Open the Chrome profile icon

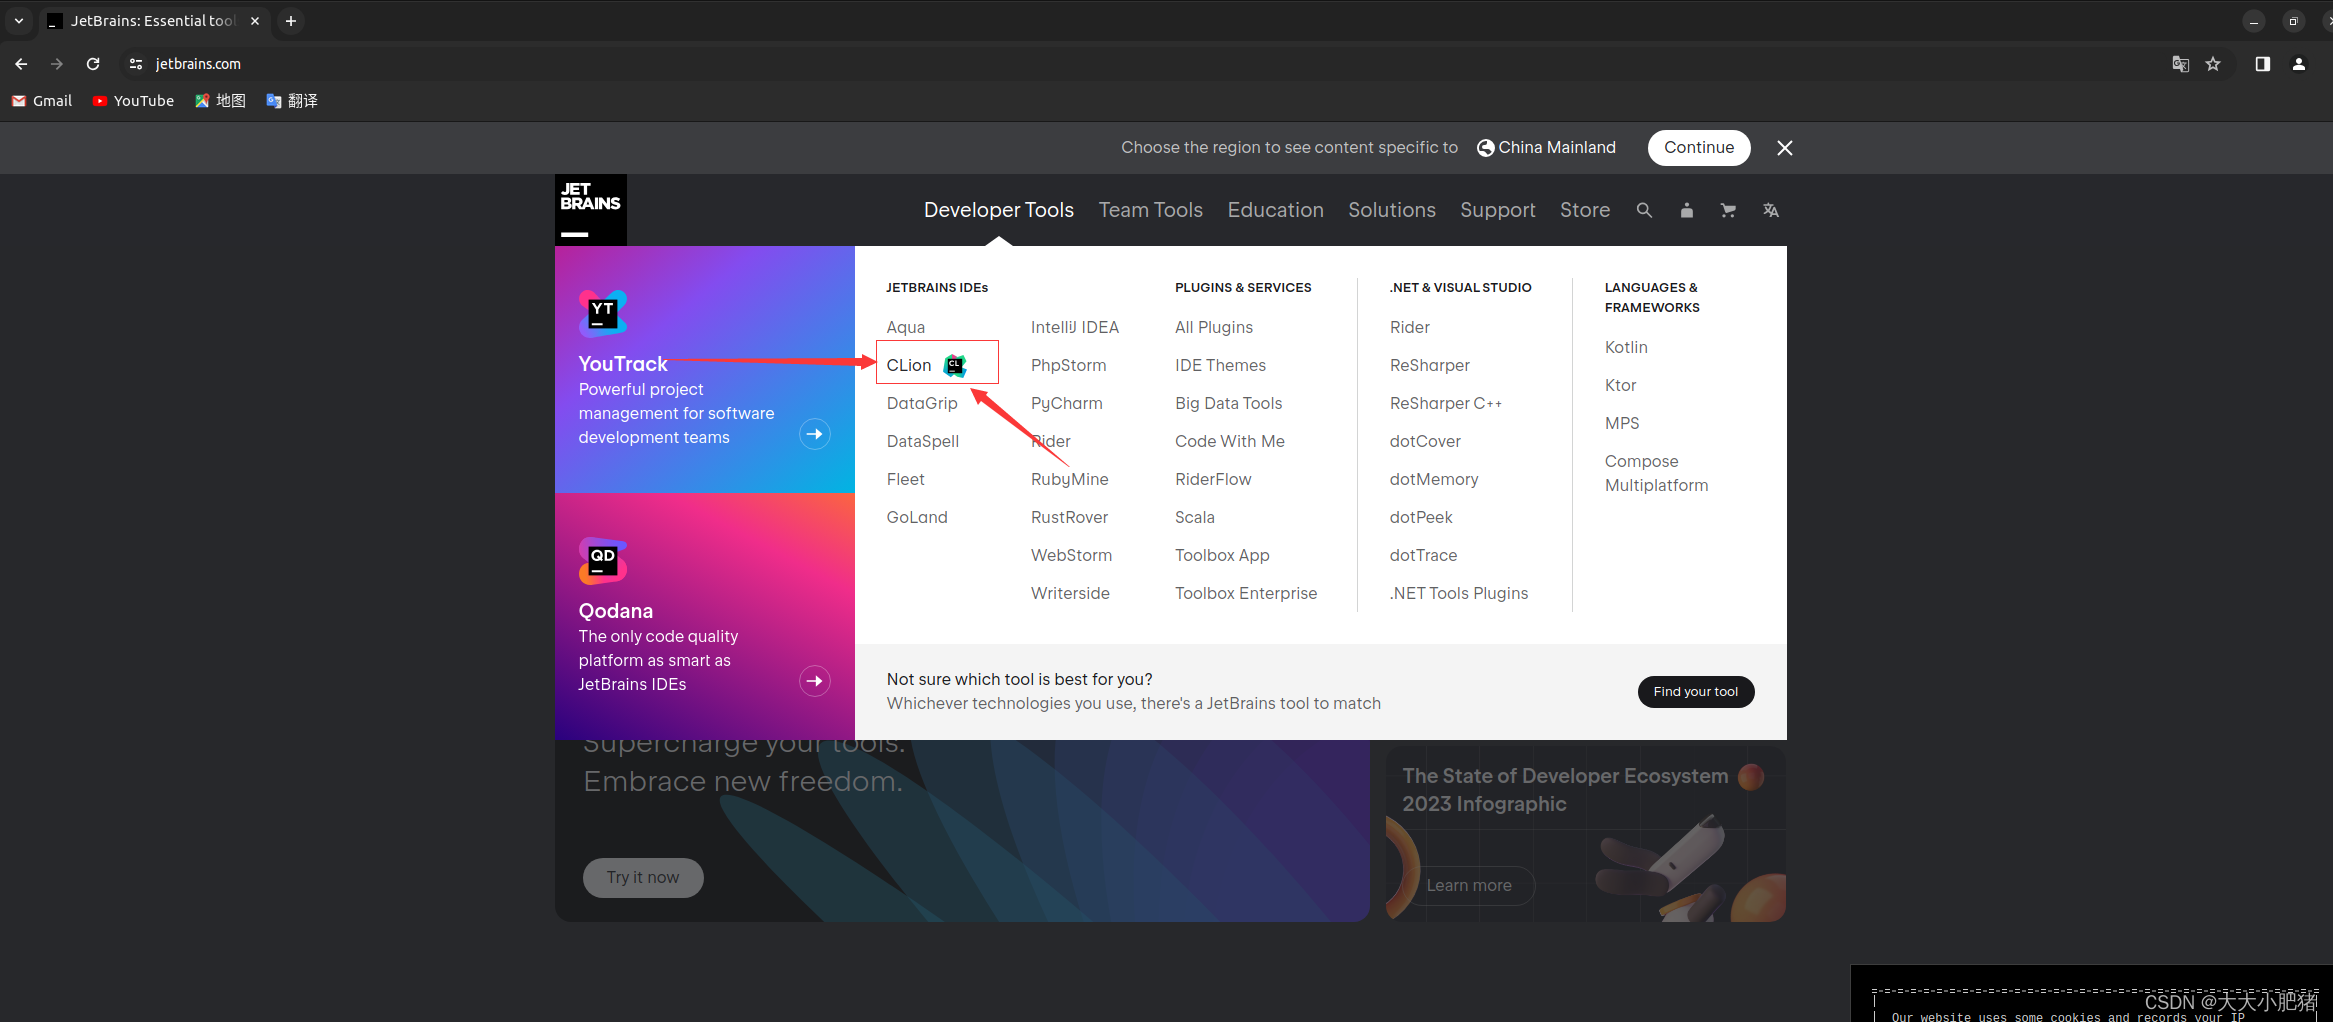tap(2299, 64)
